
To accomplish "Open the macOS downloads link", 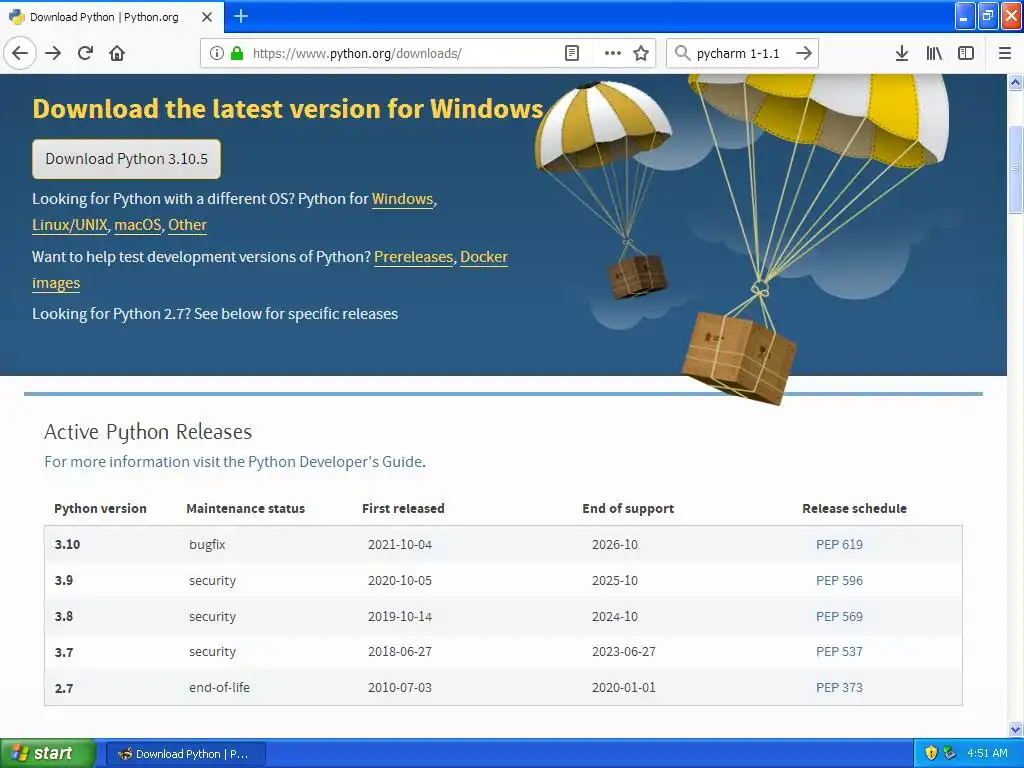I will 138,225.
